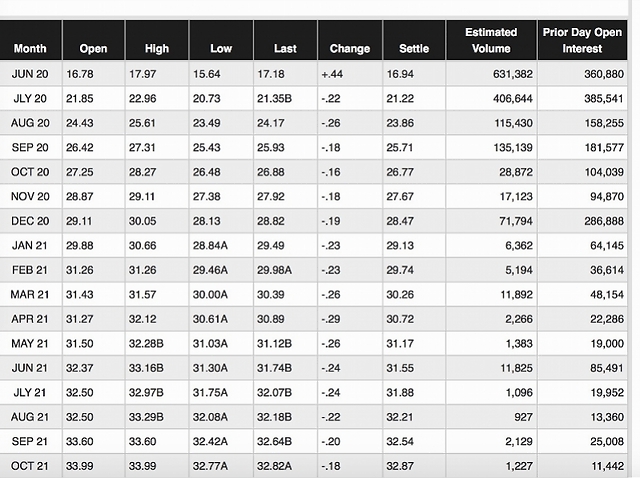Click the JAN 21 settle price 29.13
Image resolution: width=640 pixels, height=478 pixels.
point(413,245)
